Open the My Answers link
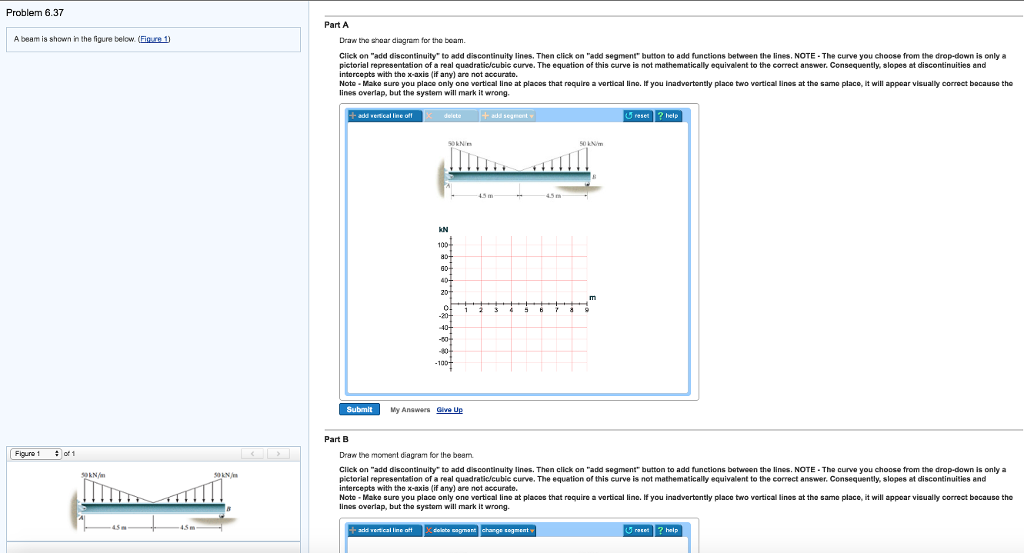The image size is (1024, 553). tap(410, 410)
